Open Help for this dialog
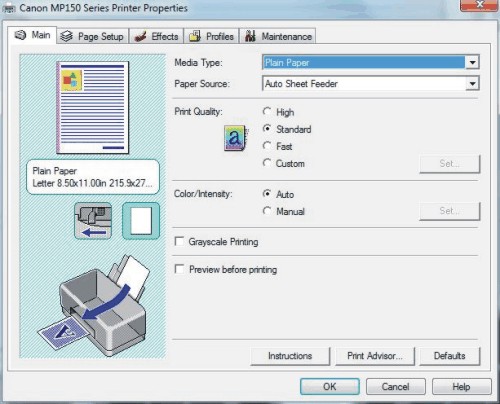500x404 pixels. click(x=461, y=387)
